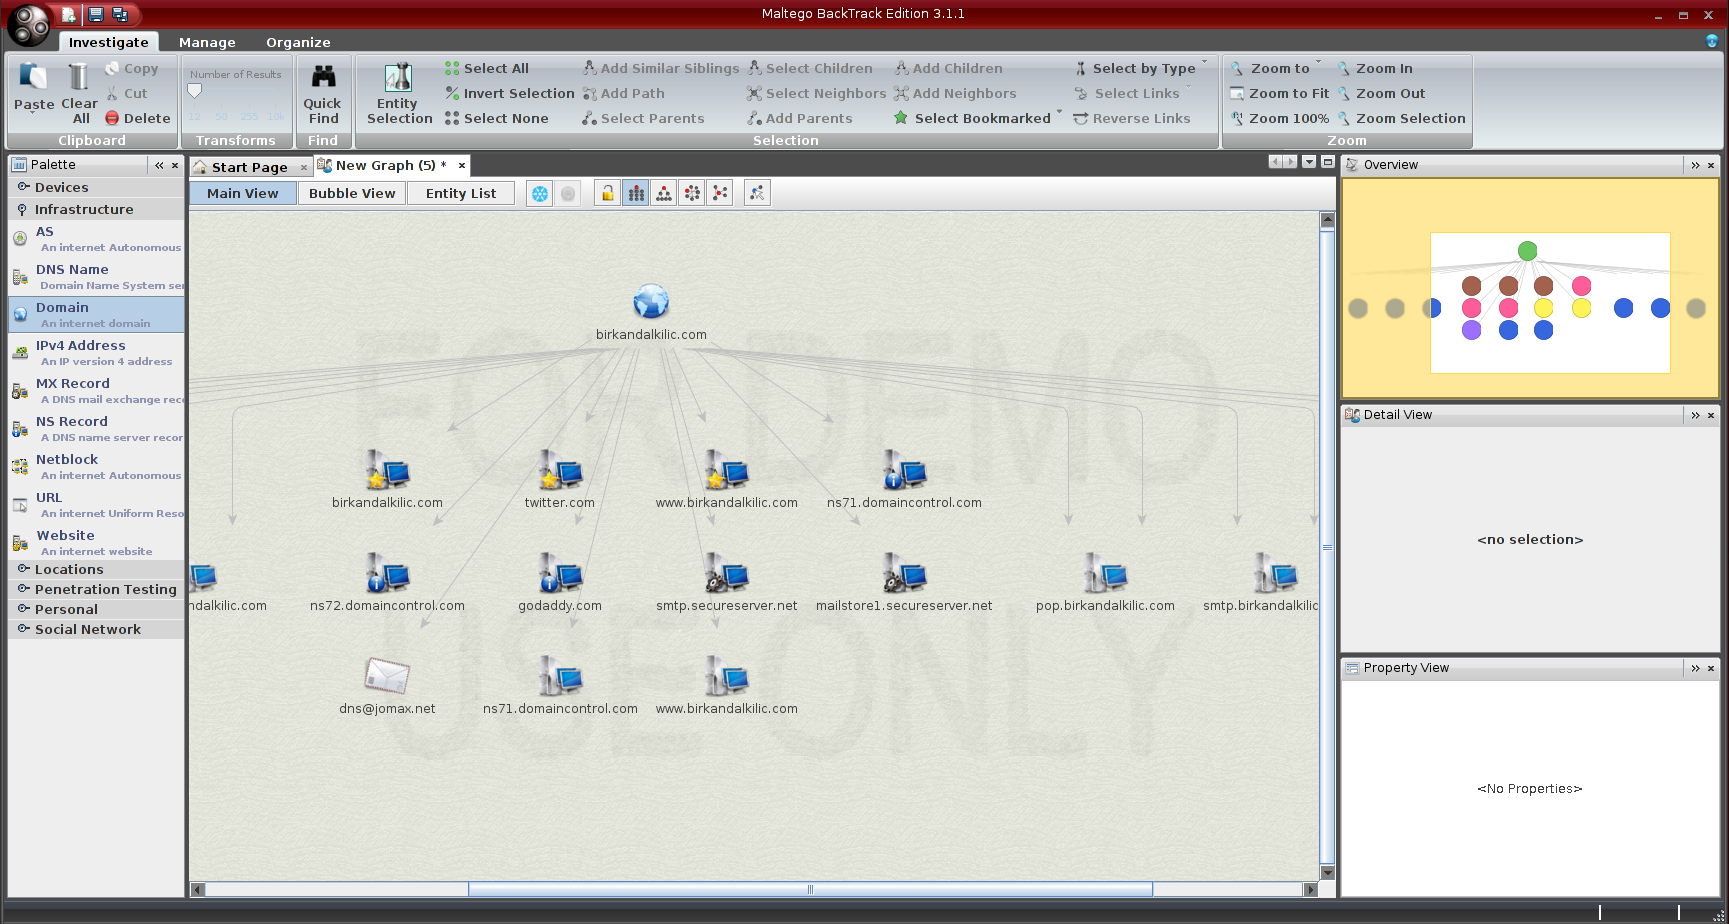Screen dimensions: 1729x924
Task: Adjust the Number of Results slider
Action: pyautogui.click(x=195, y=91)
